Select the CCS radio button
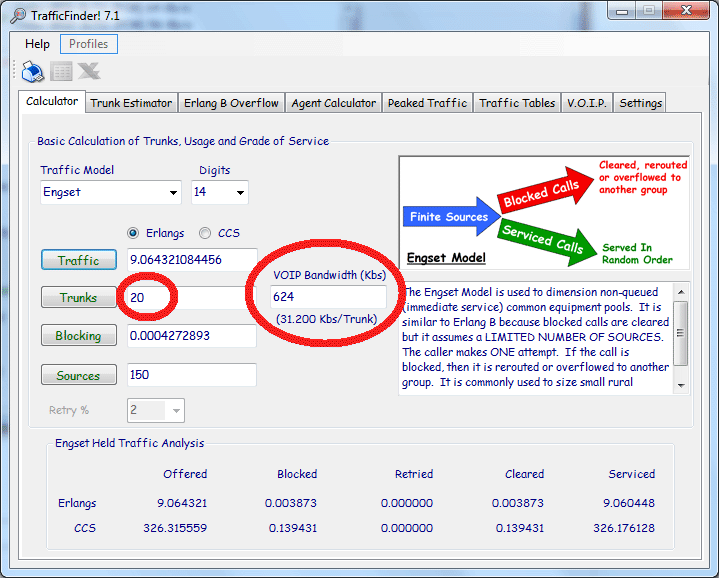This screenshot has height=578, width=719. tap(205, 233)
